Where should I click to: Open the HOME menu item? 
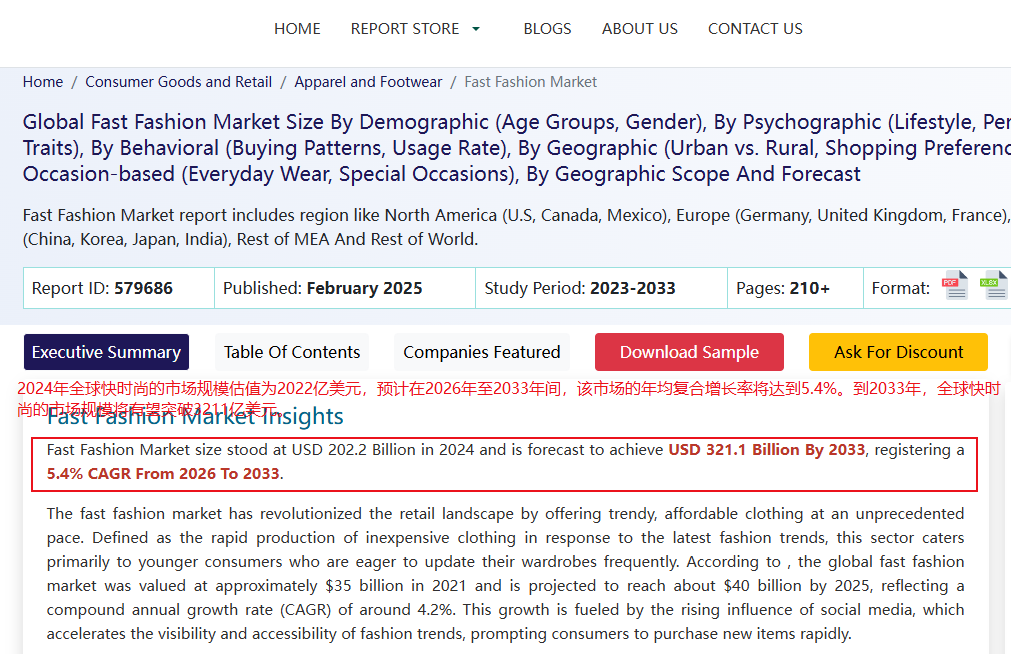(x=297, y=29)
